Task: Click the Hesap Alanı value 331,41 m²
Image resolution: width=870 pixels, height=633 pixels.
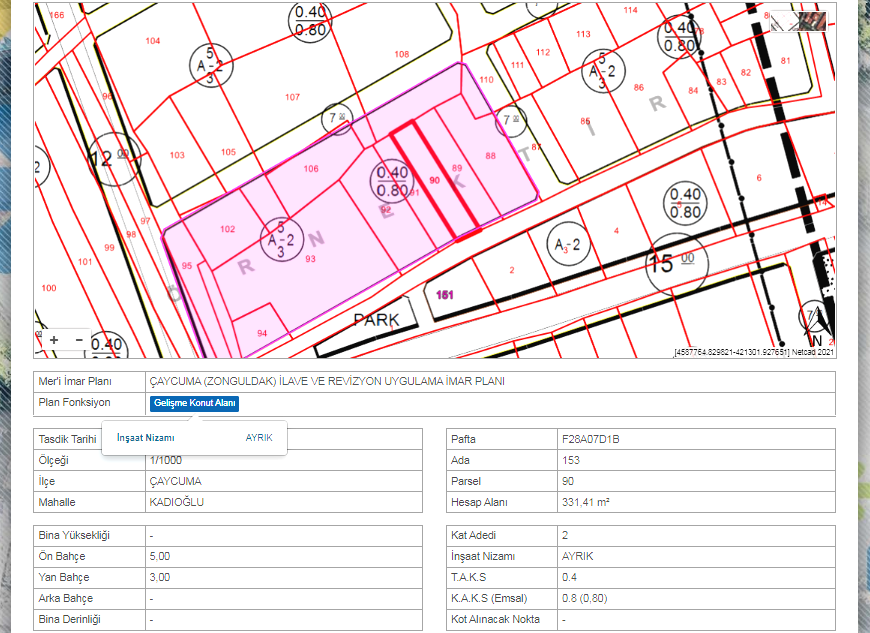Action: click(x=586, y=502)
